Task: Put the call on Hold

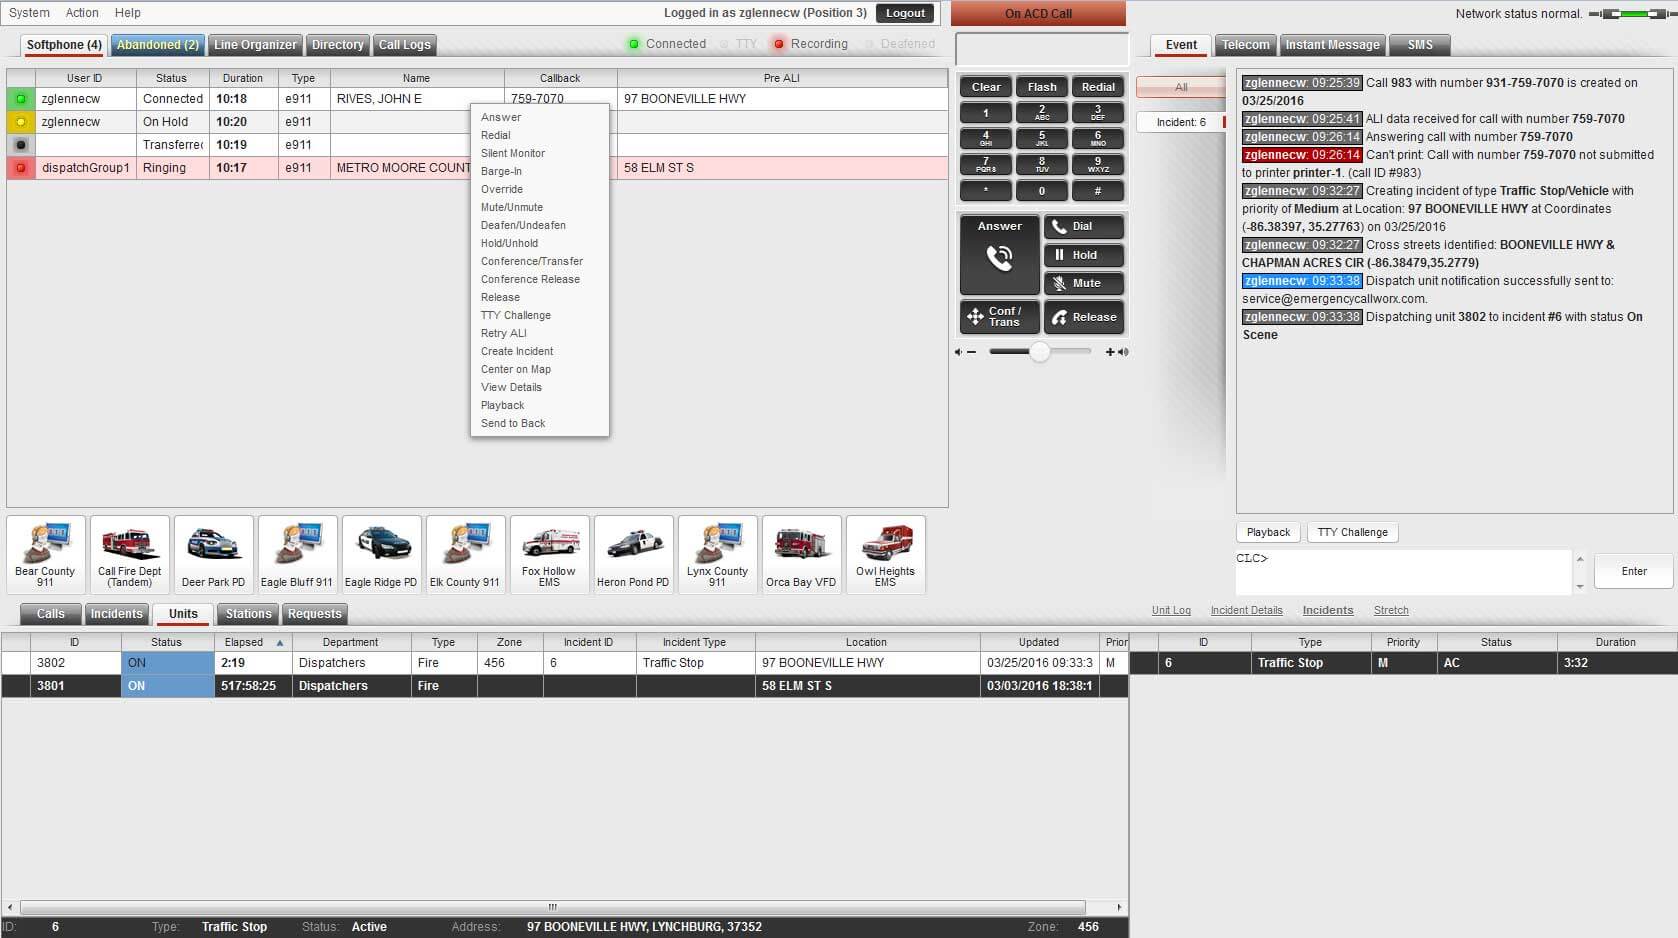Action: coord(1084,255)
